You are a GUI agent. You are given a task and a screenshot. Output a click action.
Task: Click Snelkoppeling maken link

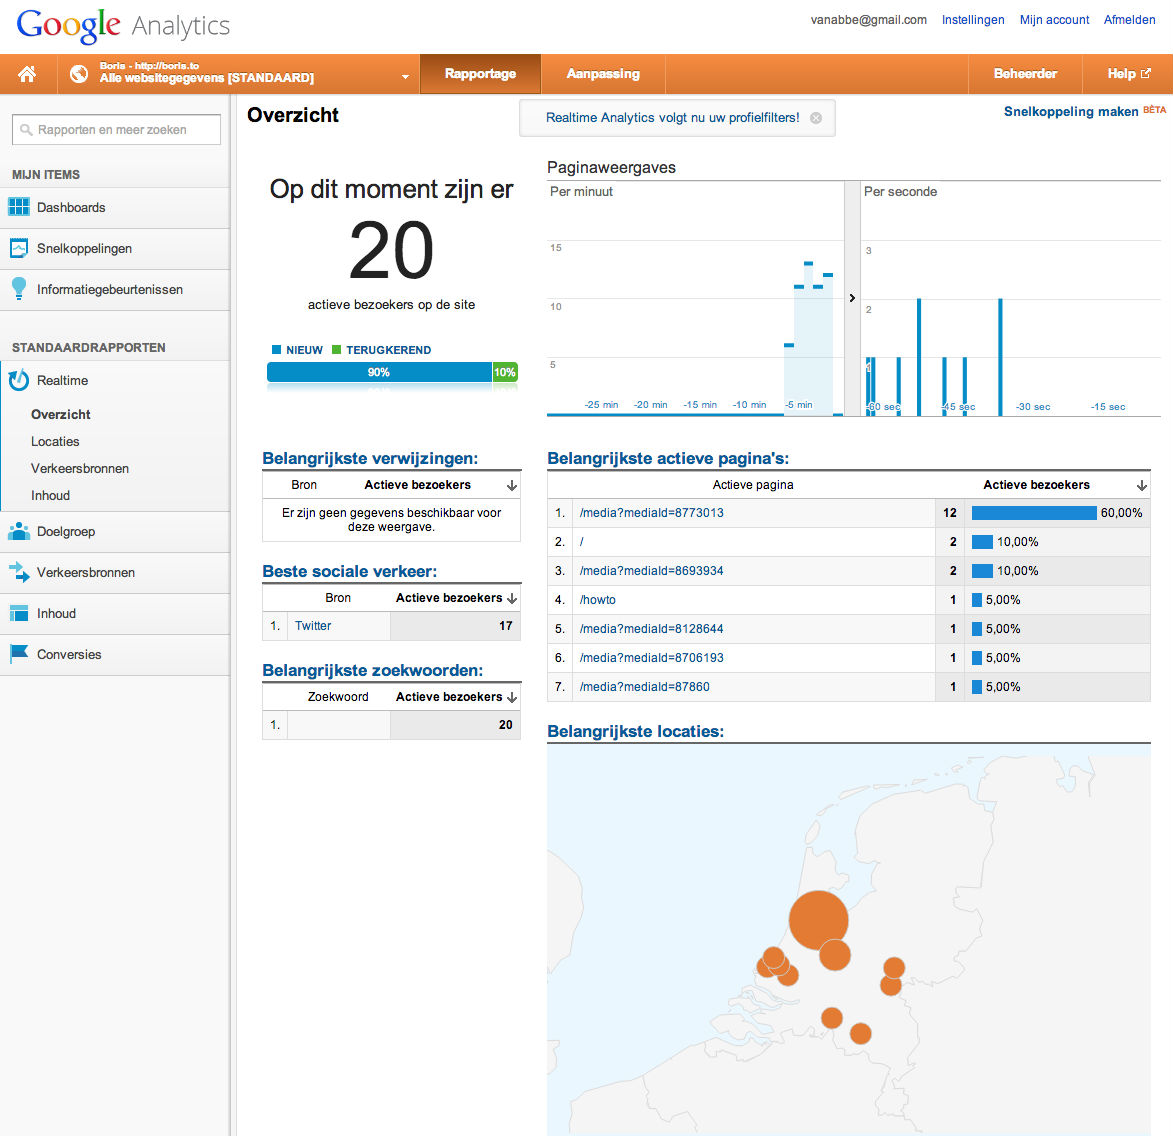[x=1070, y=112]
